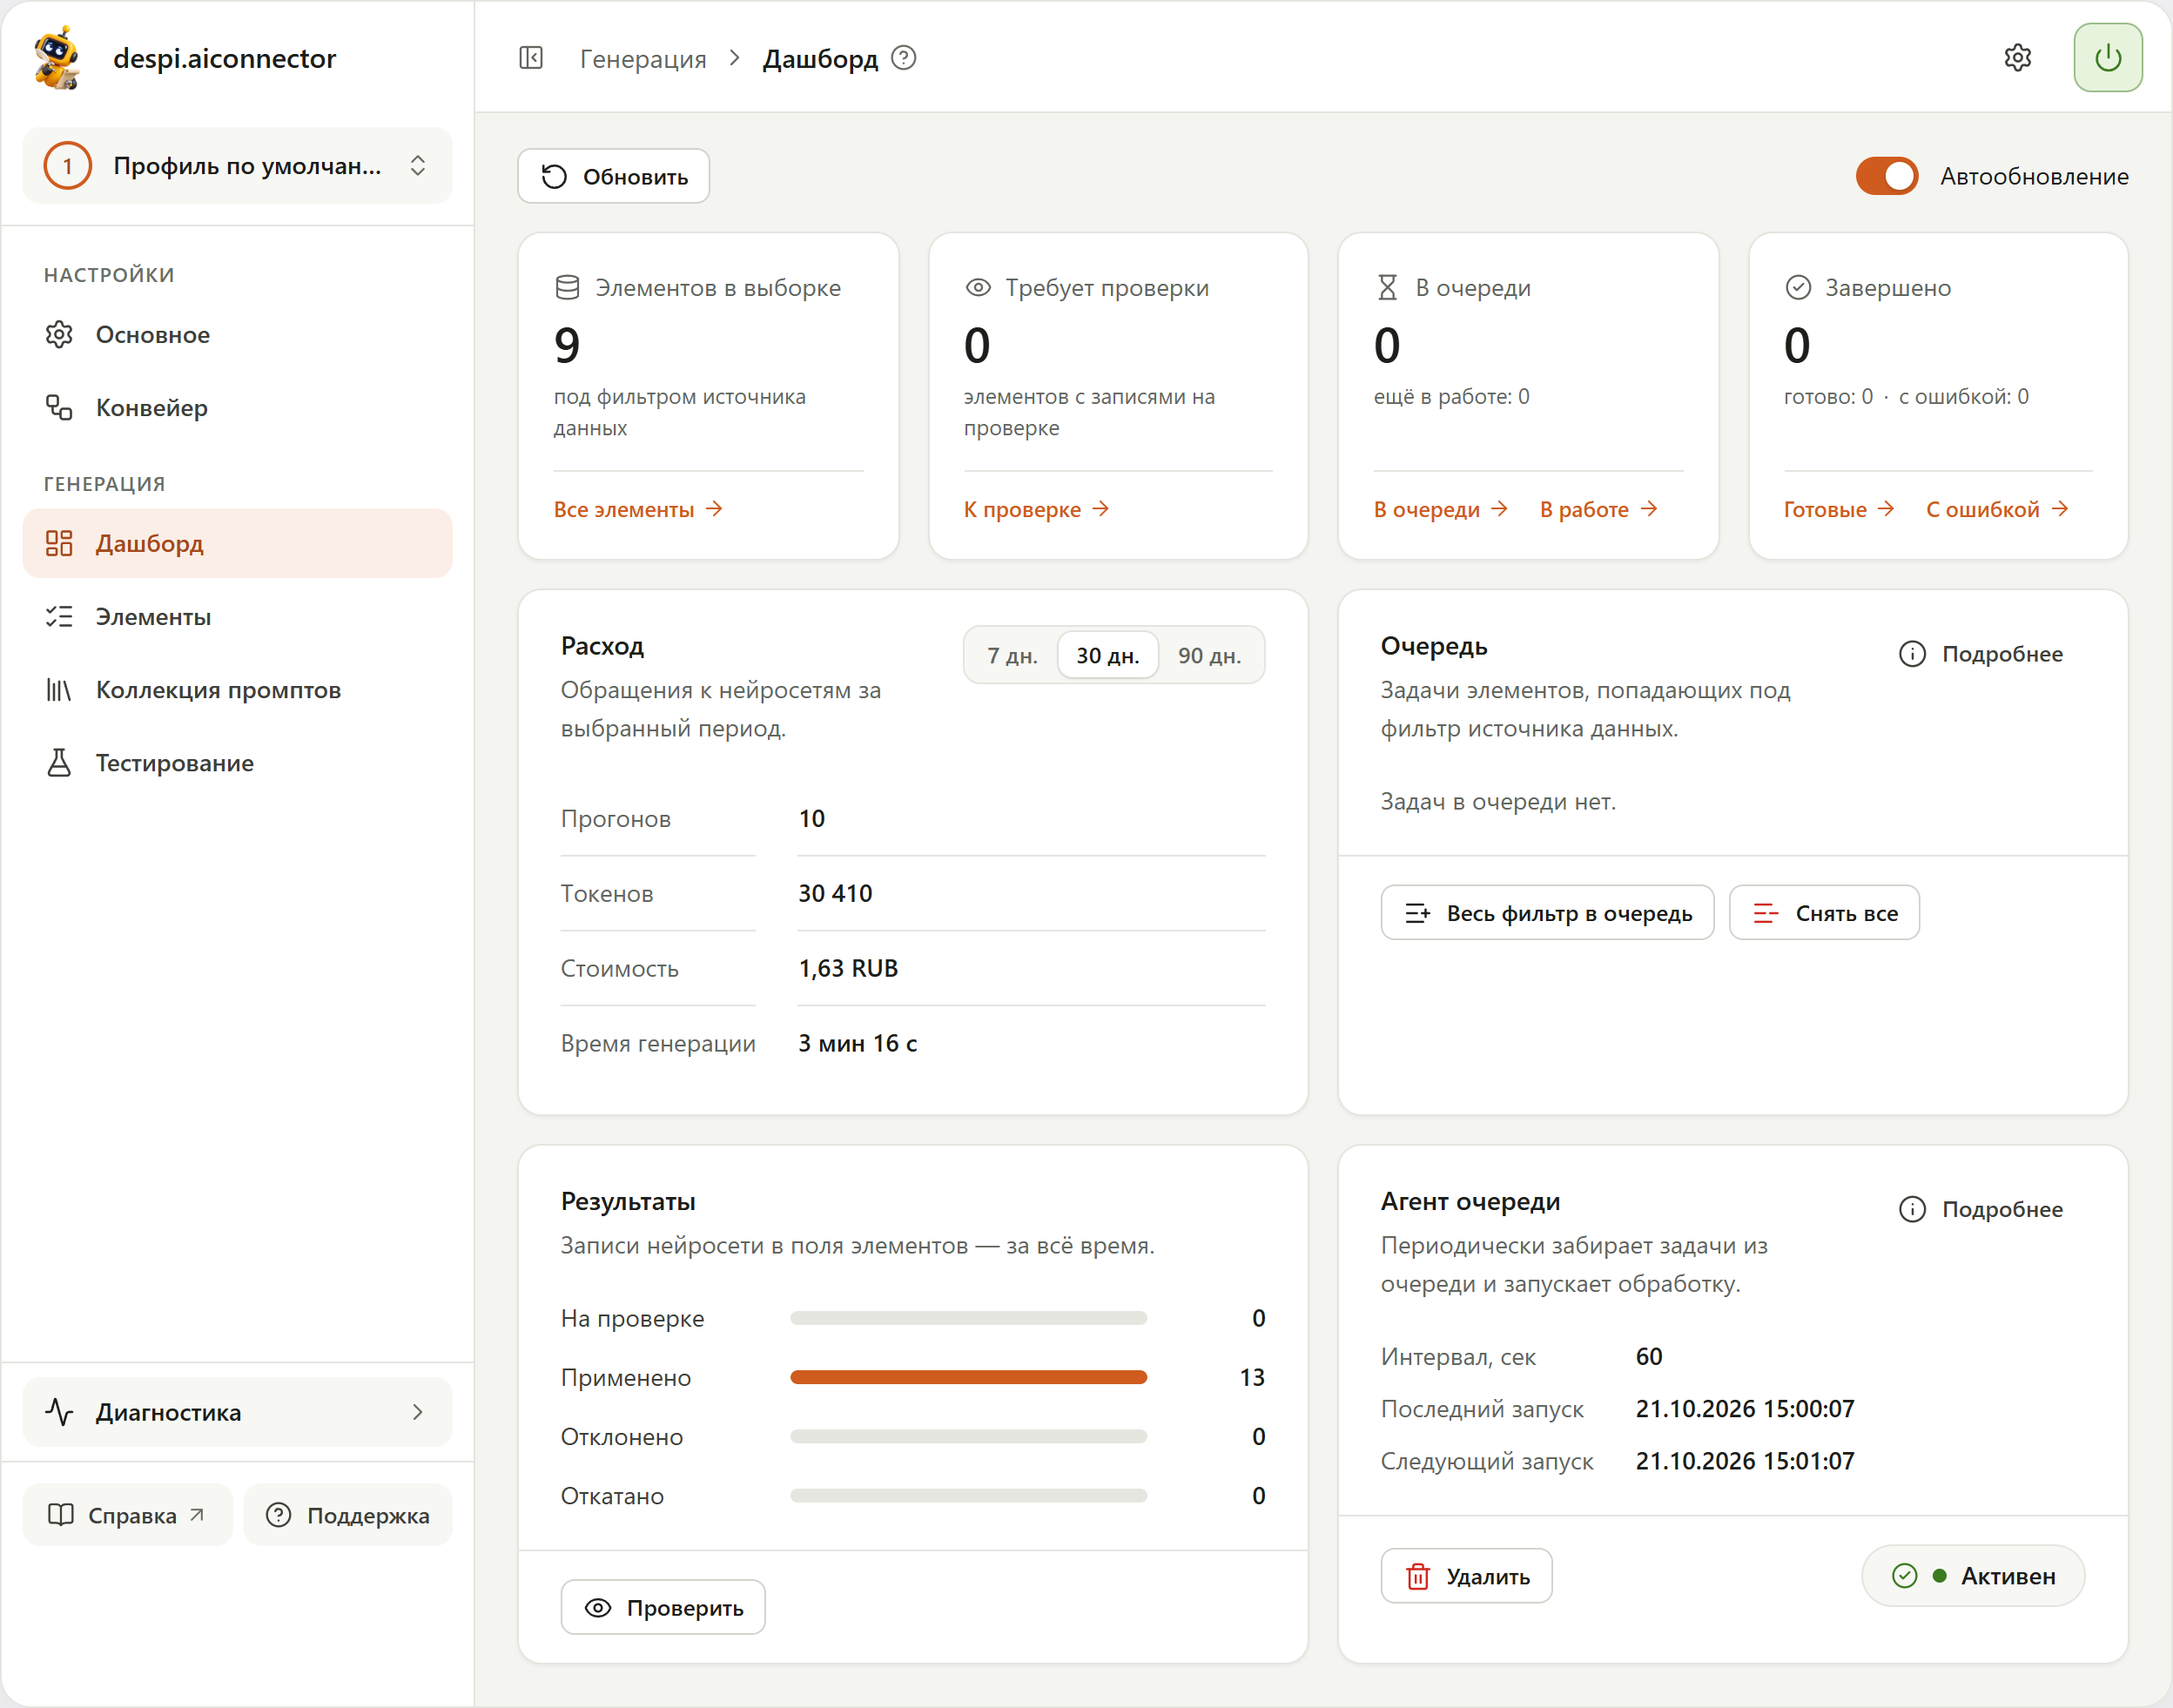Open Подробнее in Агент очереди card

coord(1981,1210)
